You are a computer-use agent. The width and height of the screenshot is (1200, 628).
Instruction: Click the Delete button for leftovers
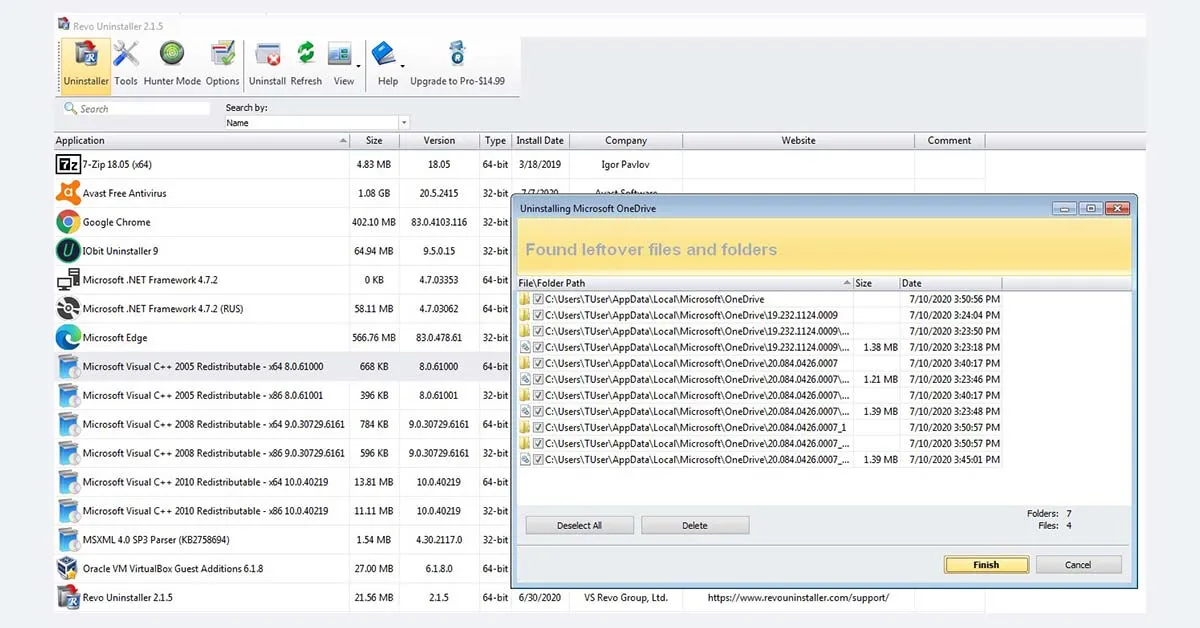695,525
